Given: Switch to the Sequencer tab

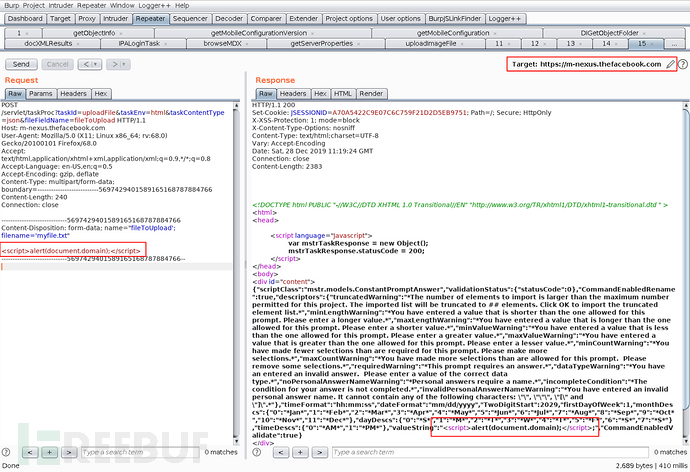Looking at the screenshot, I should (x=190, y=18).
